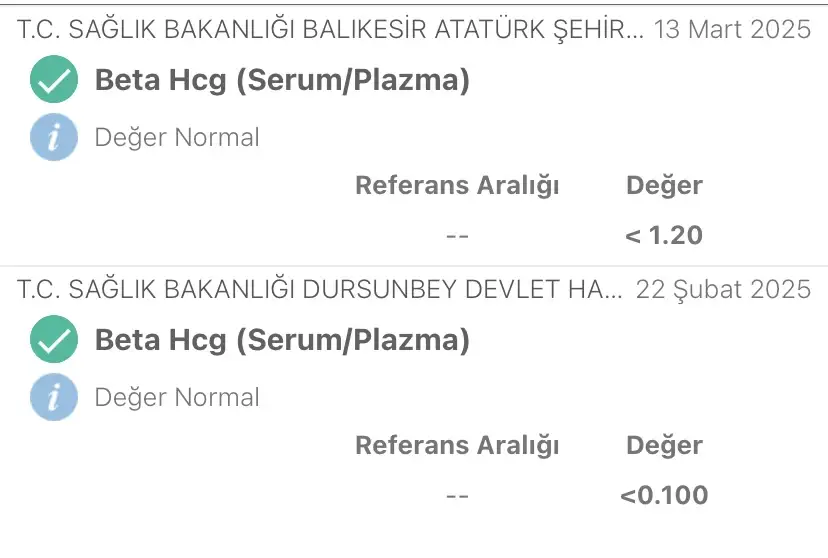Click the 22 Şubat 2025 date
This screenshot has width=828, height=558.
(723, 289)
